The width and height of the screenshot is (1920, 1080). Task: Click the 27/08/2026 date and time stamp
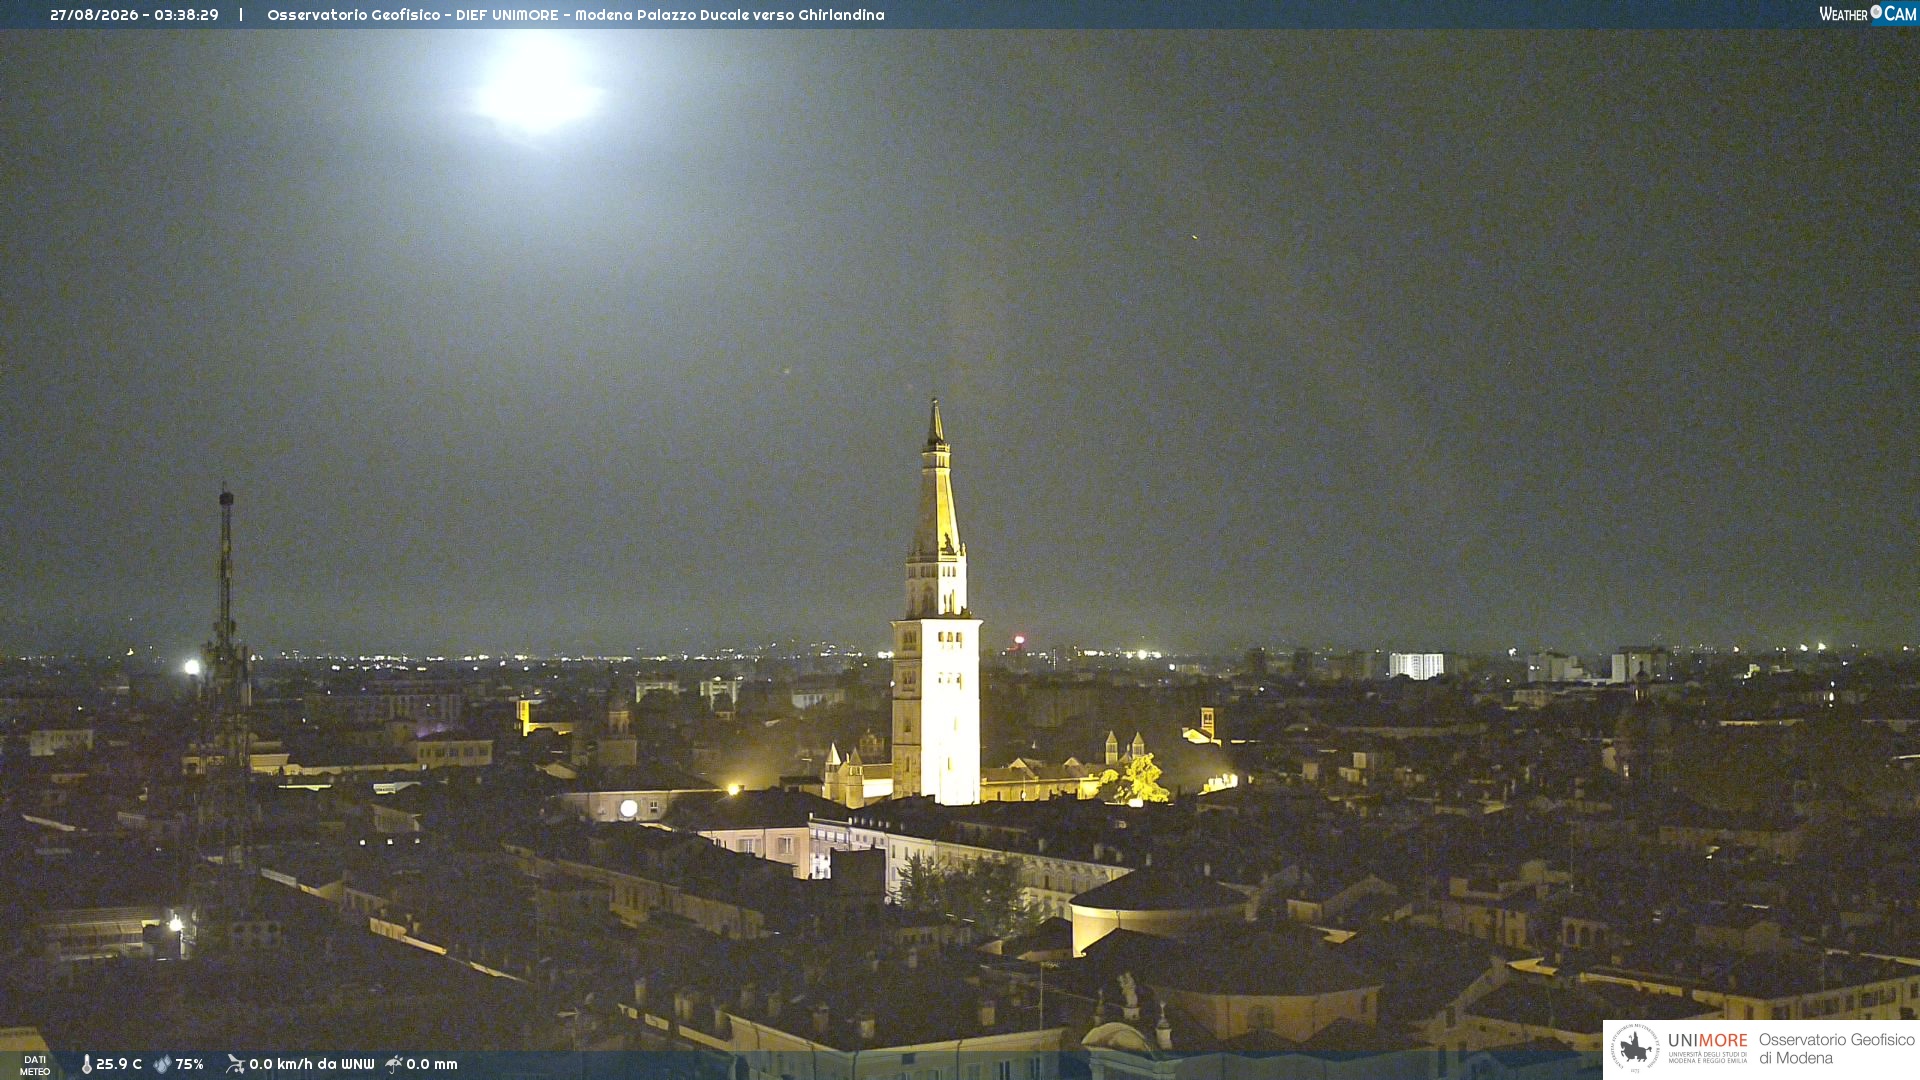[134, 15]
